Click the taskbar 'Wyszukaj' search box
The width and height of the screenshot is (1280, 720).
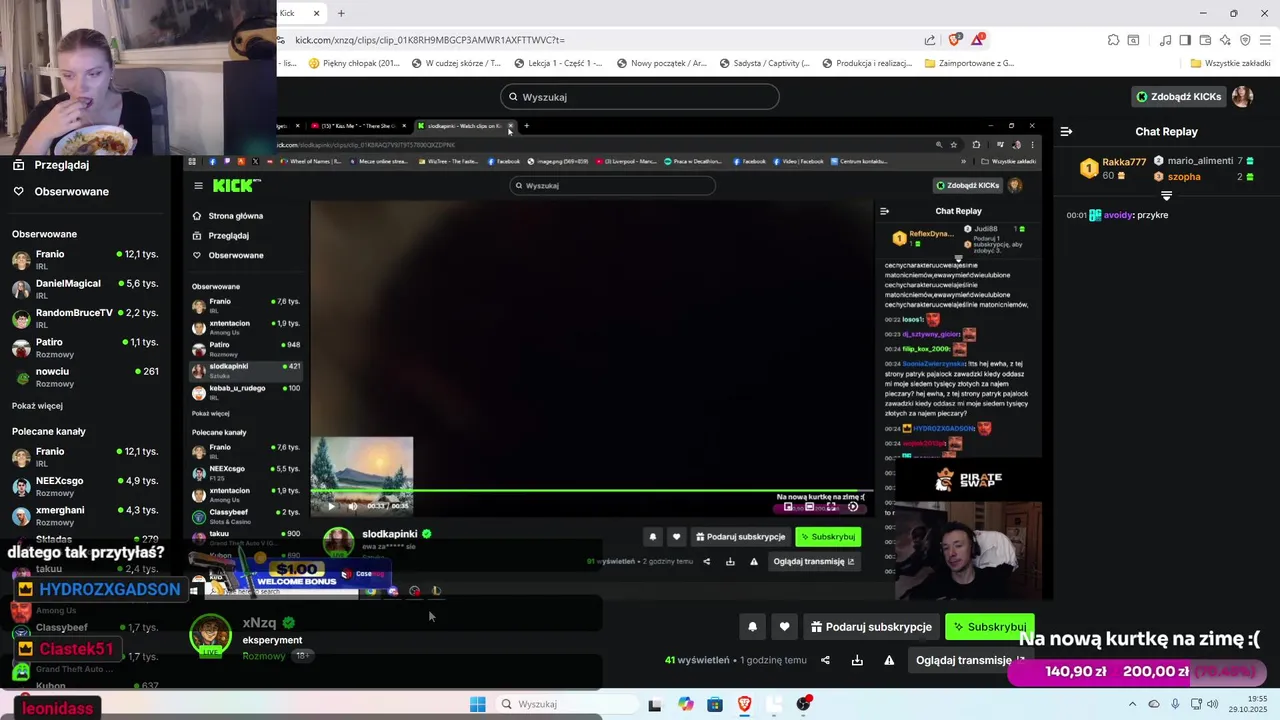(567, 704)
